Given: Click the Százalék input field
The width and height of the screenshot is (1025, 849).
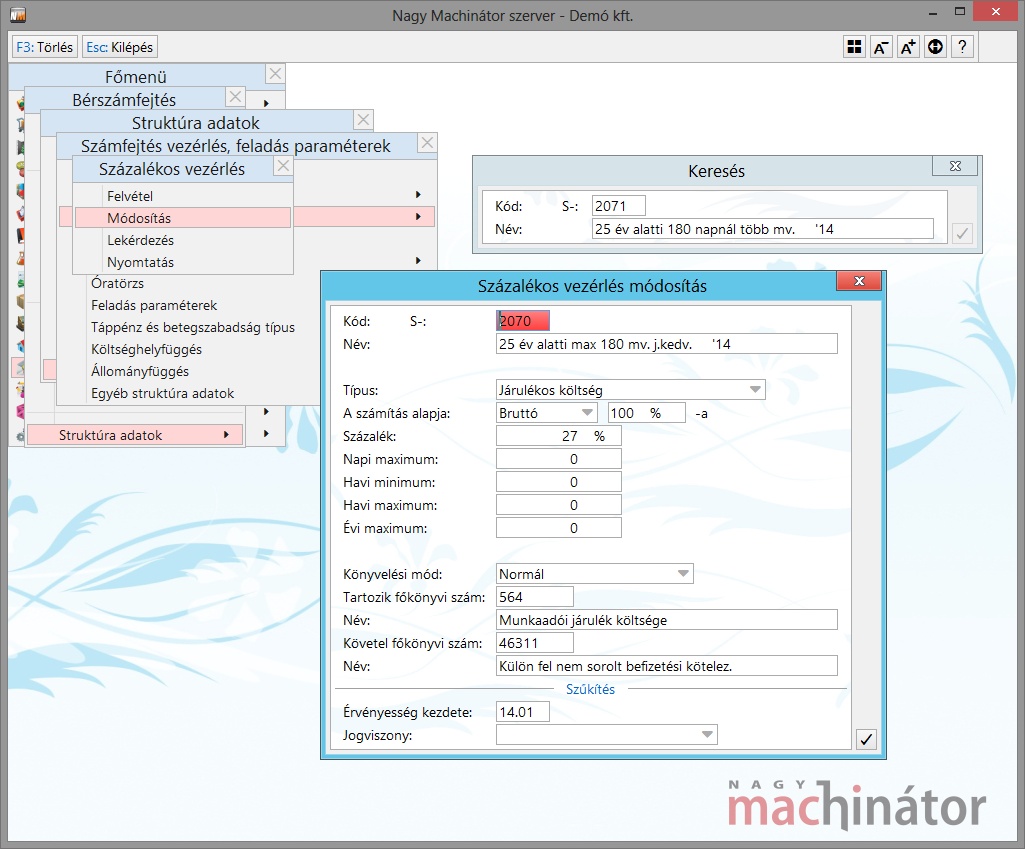Looking at the screenshot, I should pos(558,436).
